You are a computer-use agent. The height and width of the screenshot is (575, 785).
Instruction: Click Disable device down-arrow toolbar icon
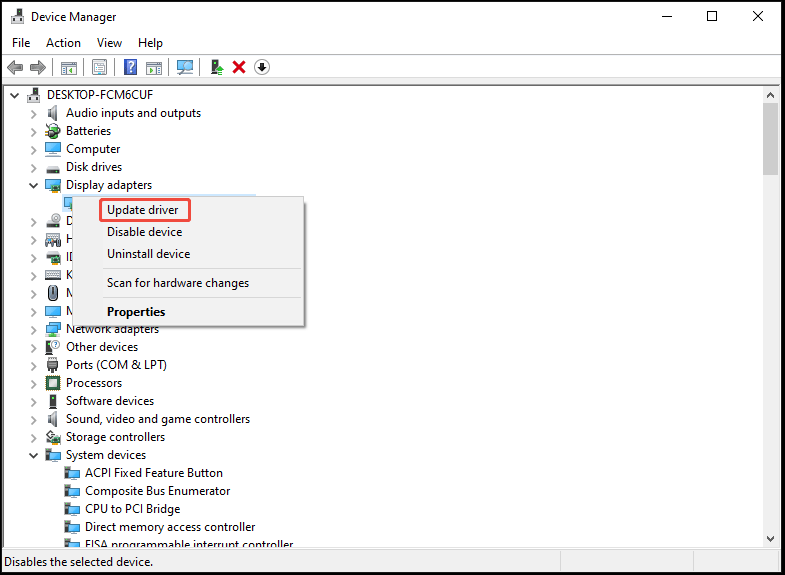262,67
